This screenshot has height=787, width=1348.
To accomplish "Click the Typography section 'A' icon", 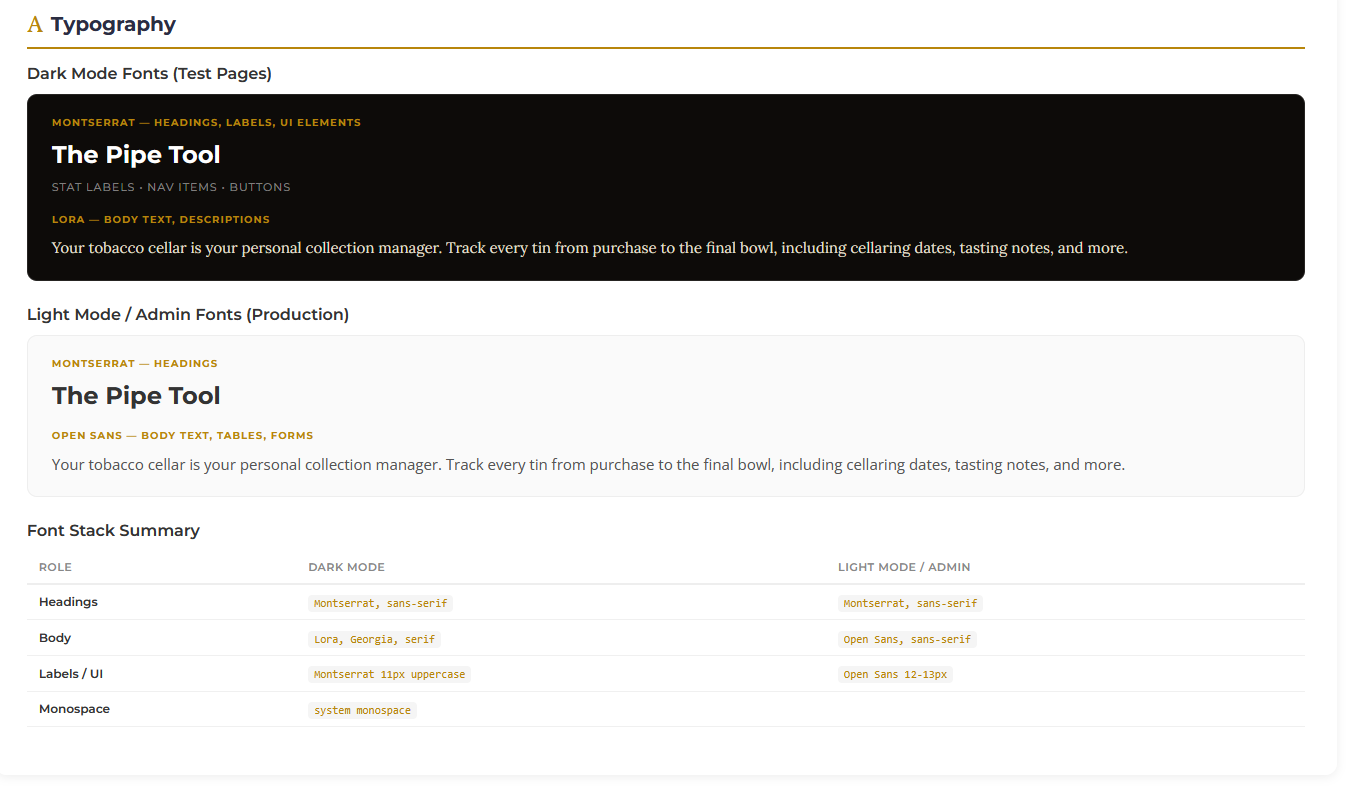I will click(35, 25).
